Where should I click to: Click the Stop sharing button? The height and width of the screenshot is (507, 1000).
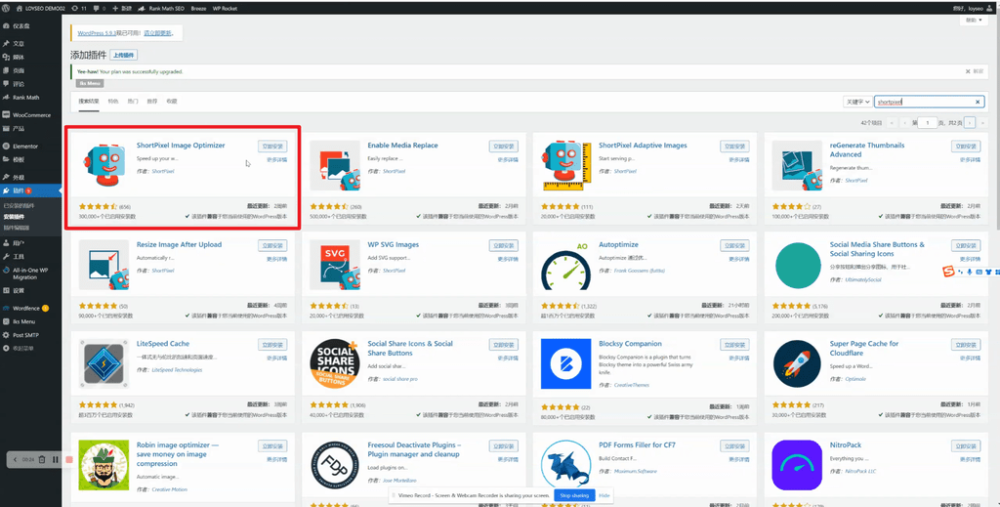pyautogui.click(x=574, y=496)
